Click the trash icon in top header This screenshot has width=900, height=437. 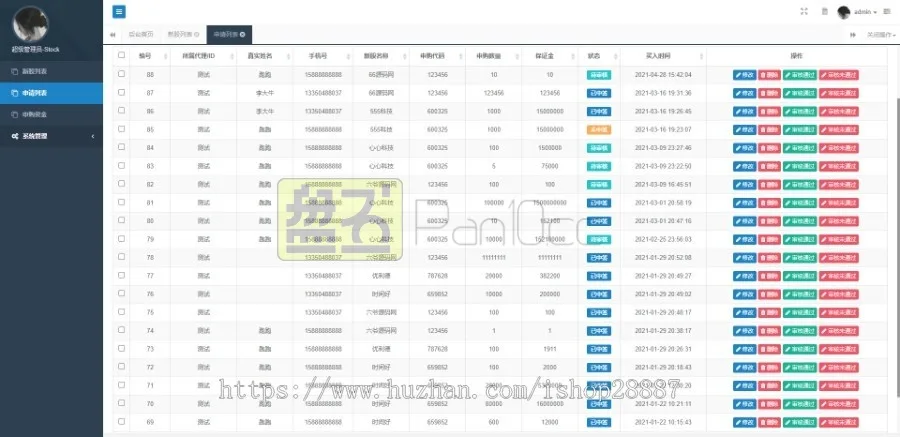click(x=824, y=12)
